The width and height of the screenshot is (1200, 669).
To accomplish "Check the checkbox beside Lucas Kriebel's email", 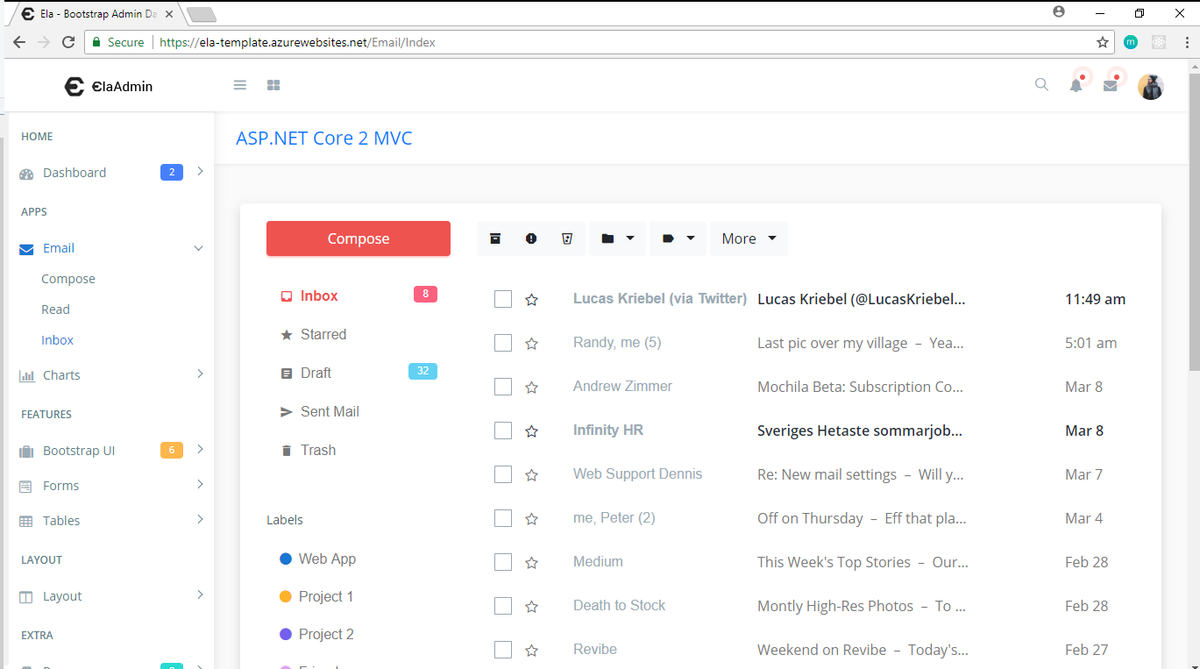I will pos(502,298).
